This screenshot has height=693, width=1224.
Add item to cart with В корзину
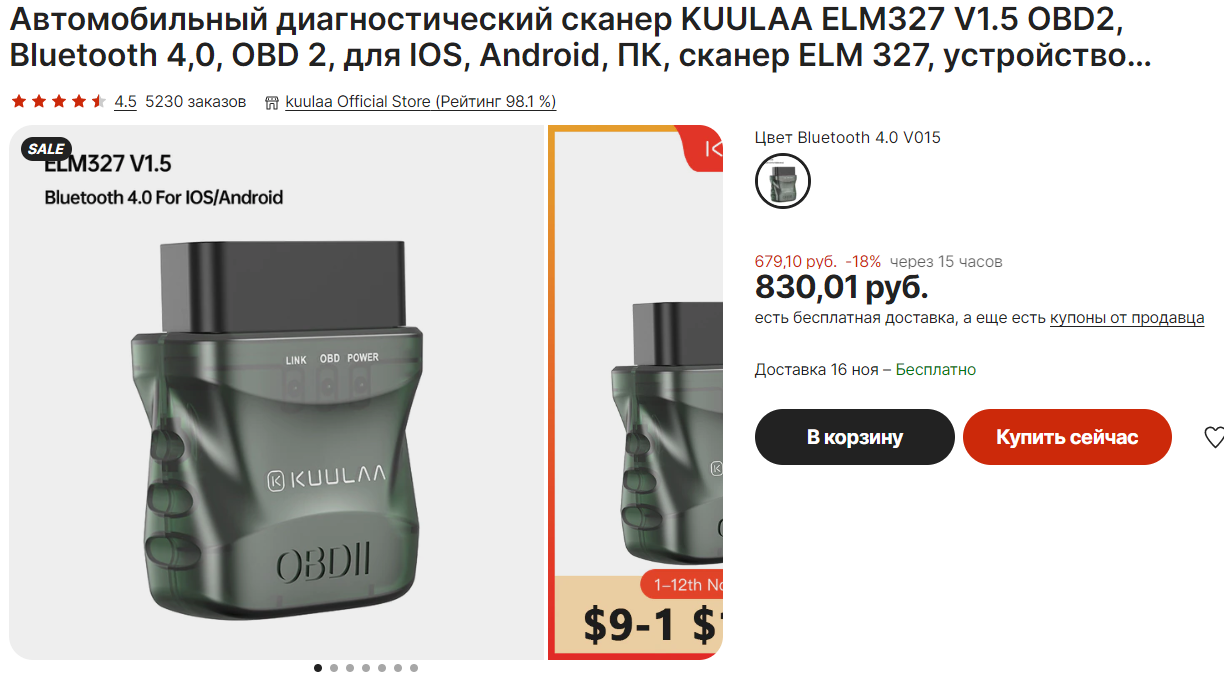[x=855, y=437]
